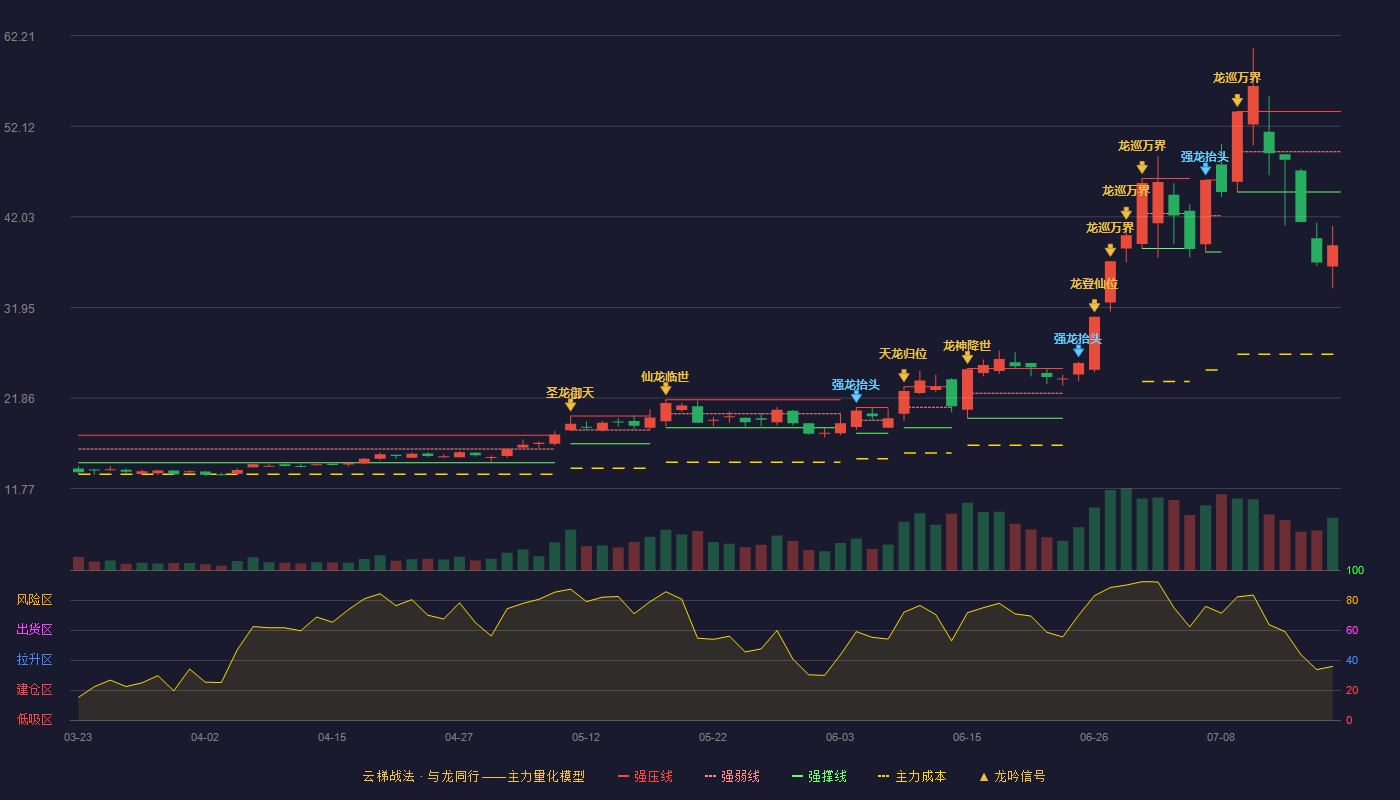
Task: Click the 31.95 price axis label
Action: [x=19, y=308]
